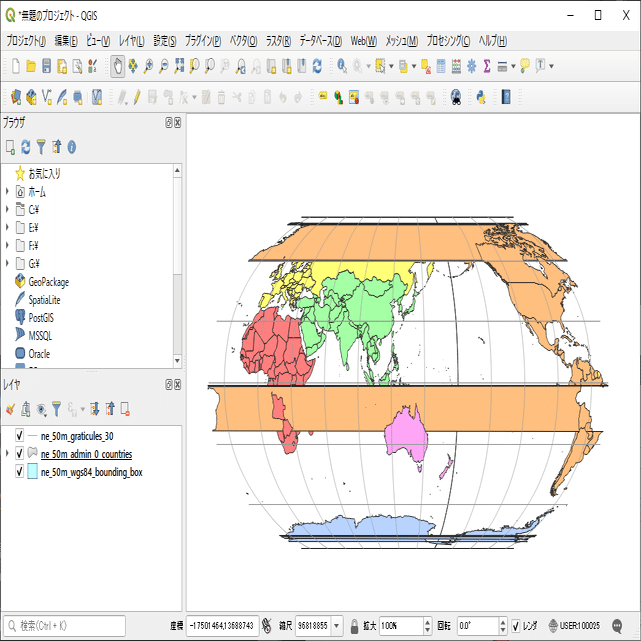This screenshot has width=641, height=641.
Task: Open the Edit menu
Action: [66, 41]
